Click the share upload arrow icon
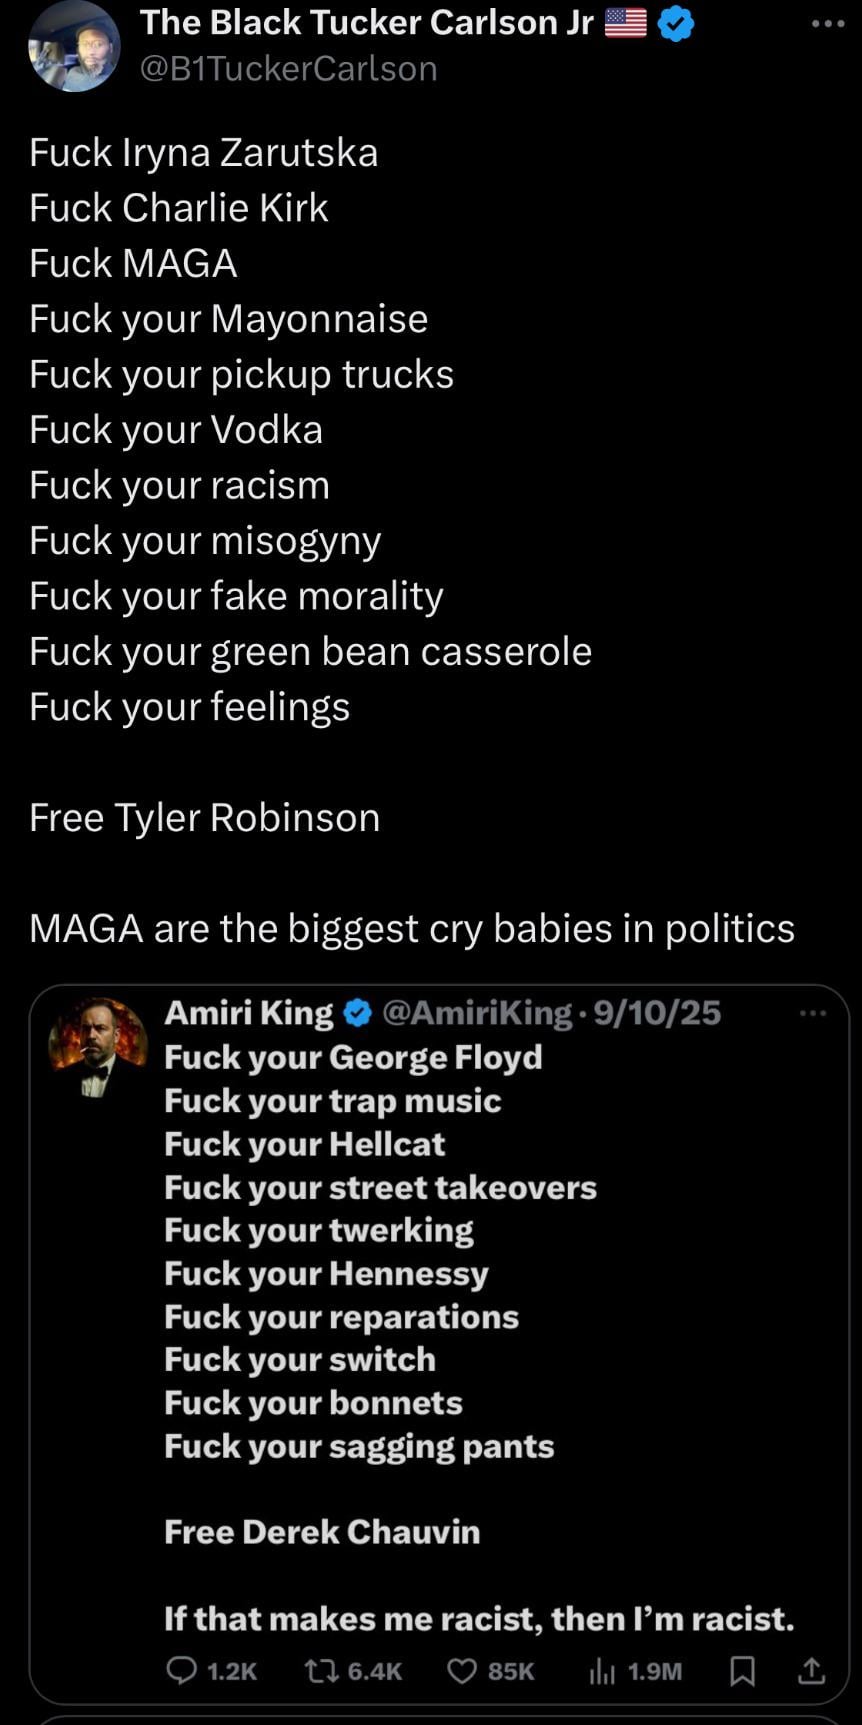The height and width of the screenshot is (1725, 862). 812,1670
